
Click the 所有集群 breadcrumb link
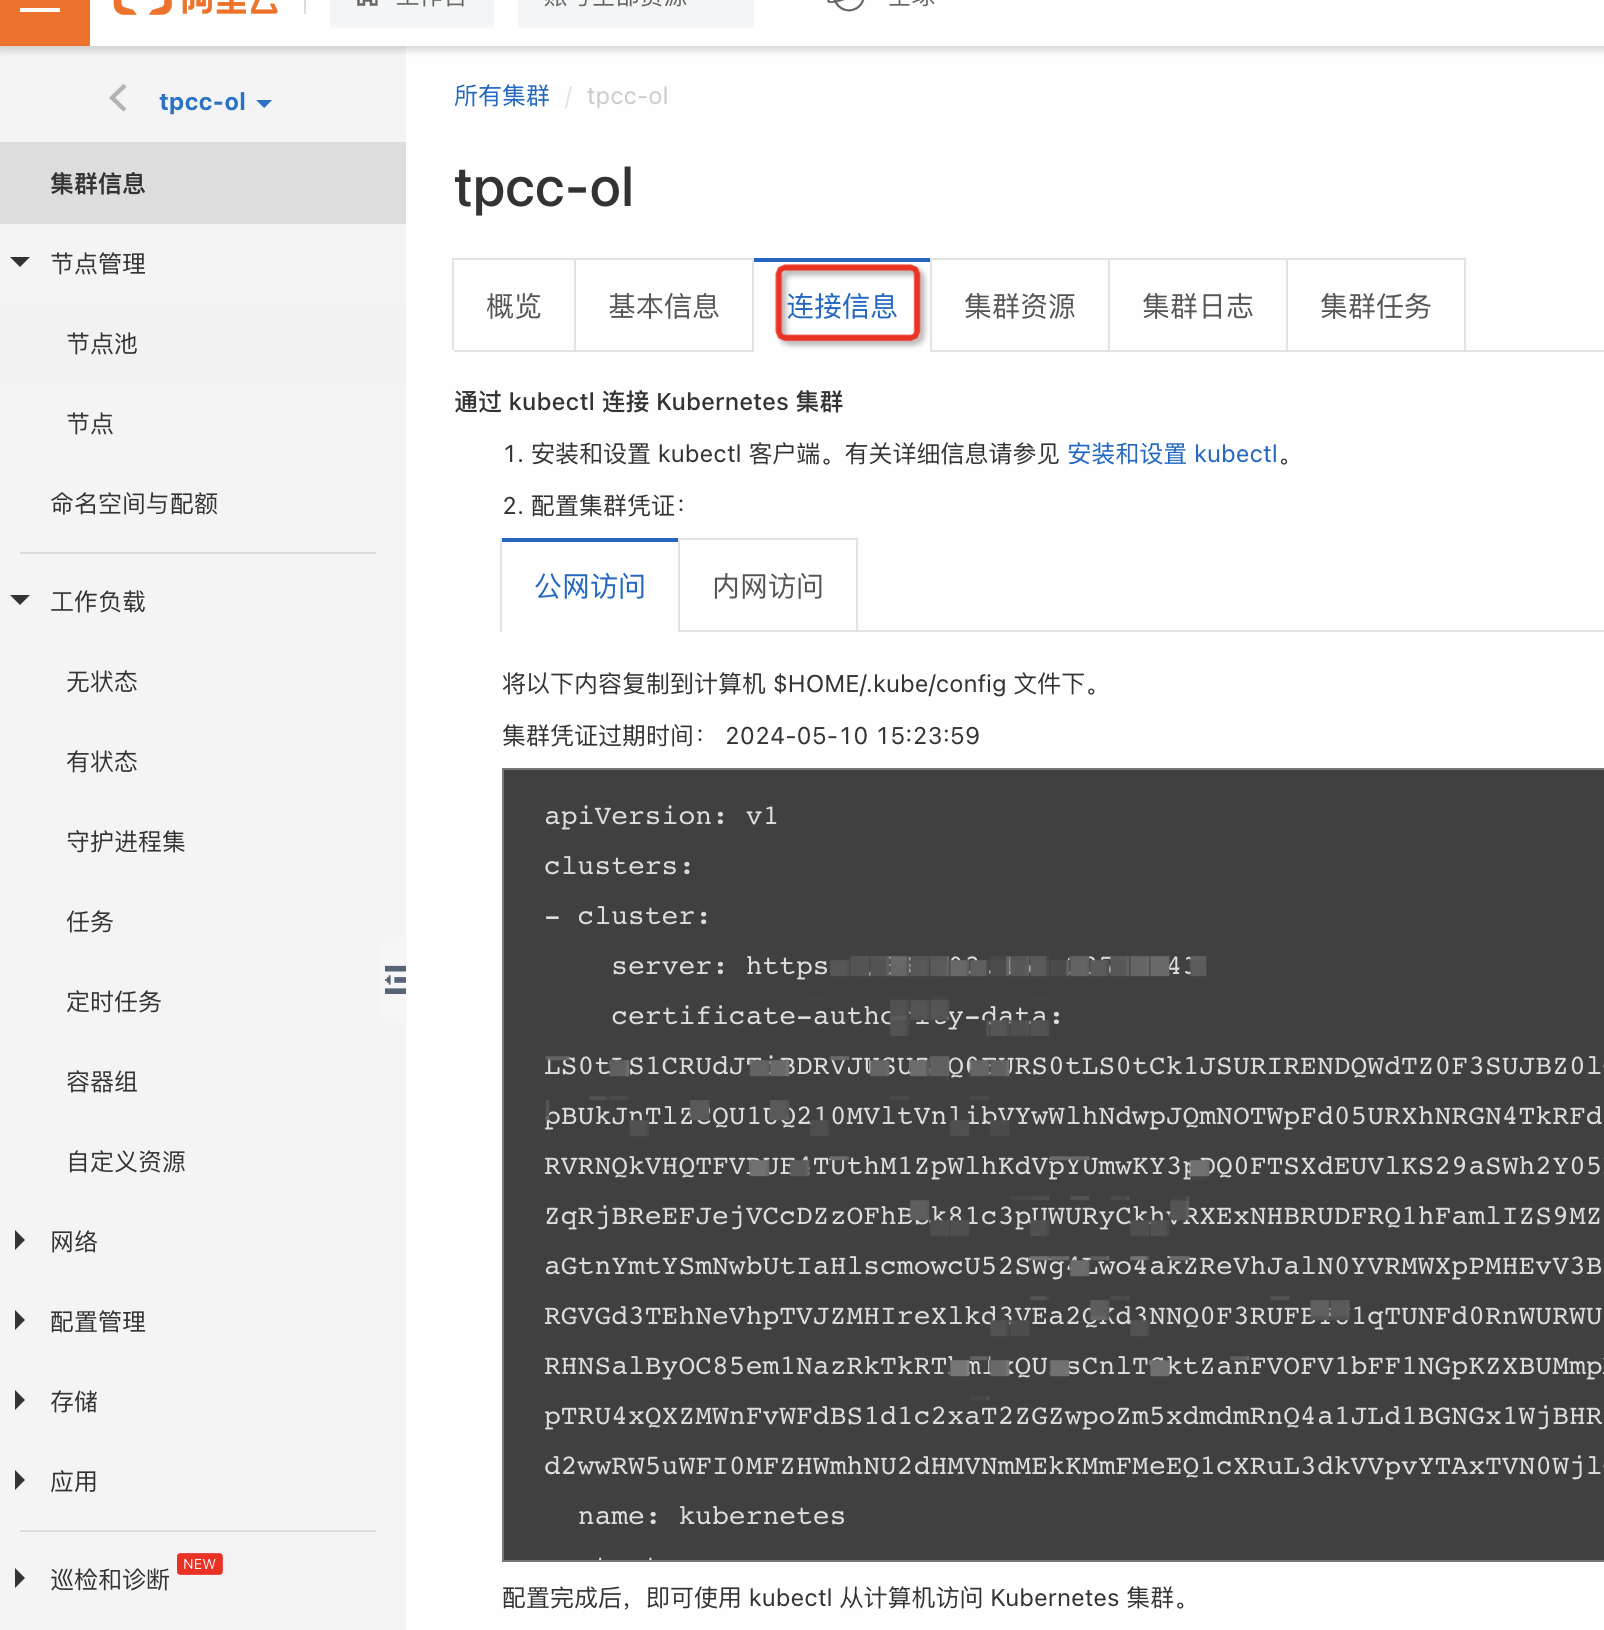[502, 96]
